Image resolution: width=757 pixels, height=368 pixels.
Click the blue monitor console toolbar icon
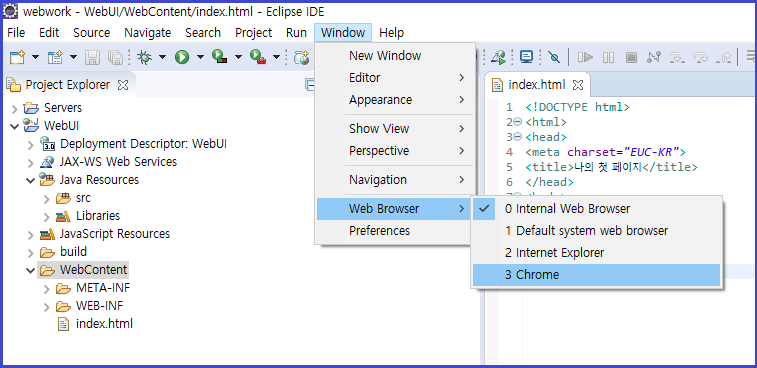tap(526, 57)
